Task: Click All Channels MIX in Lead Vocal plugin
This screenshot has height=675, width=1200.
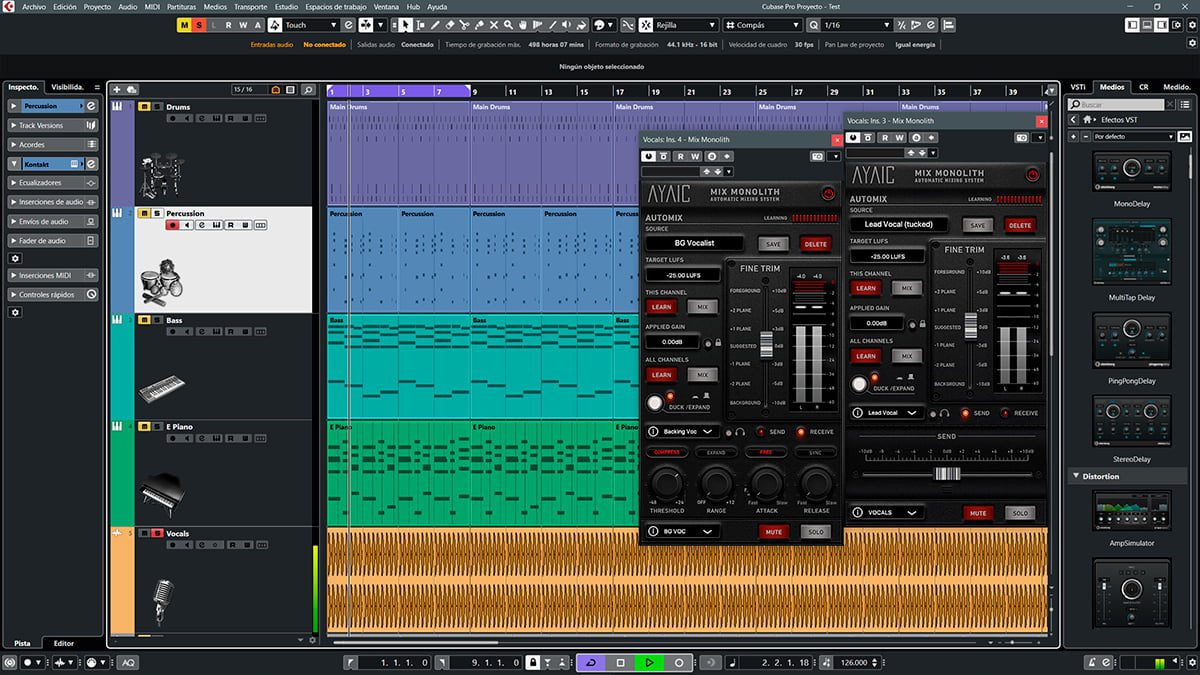Action: click(x=907, y=356)
